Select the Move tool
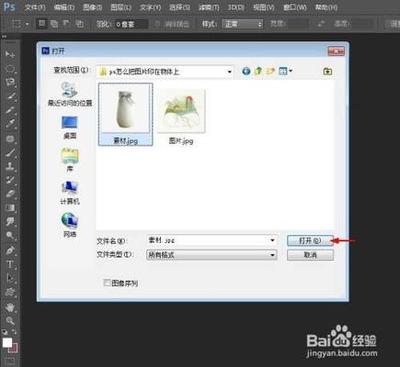400x367 pixels. 10,54
